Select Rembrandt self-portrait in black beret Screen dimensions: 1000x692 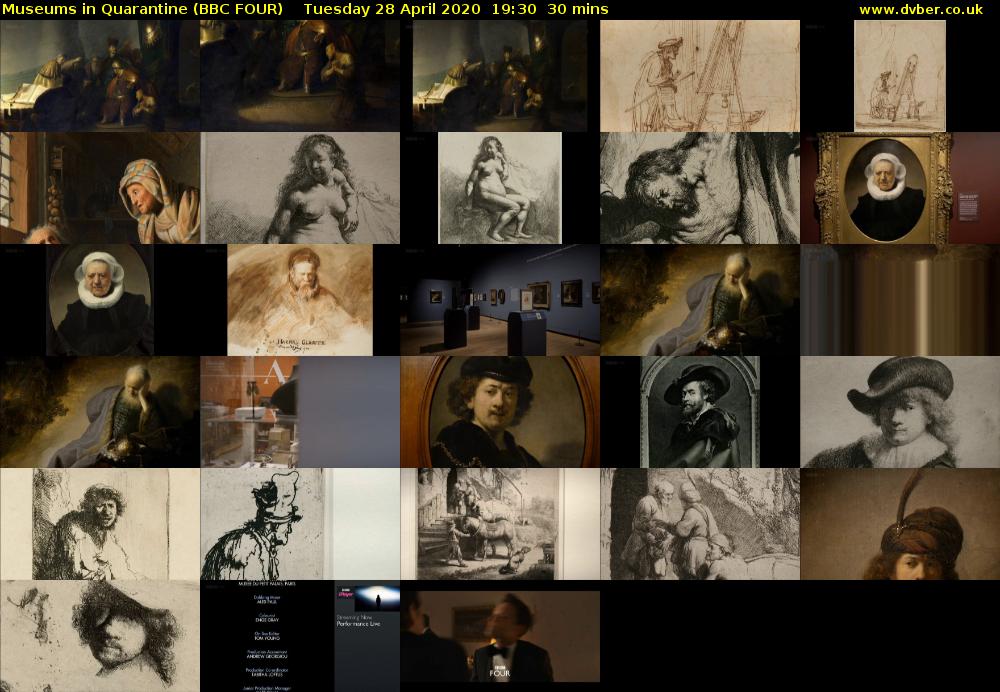(x=500, y=412)
